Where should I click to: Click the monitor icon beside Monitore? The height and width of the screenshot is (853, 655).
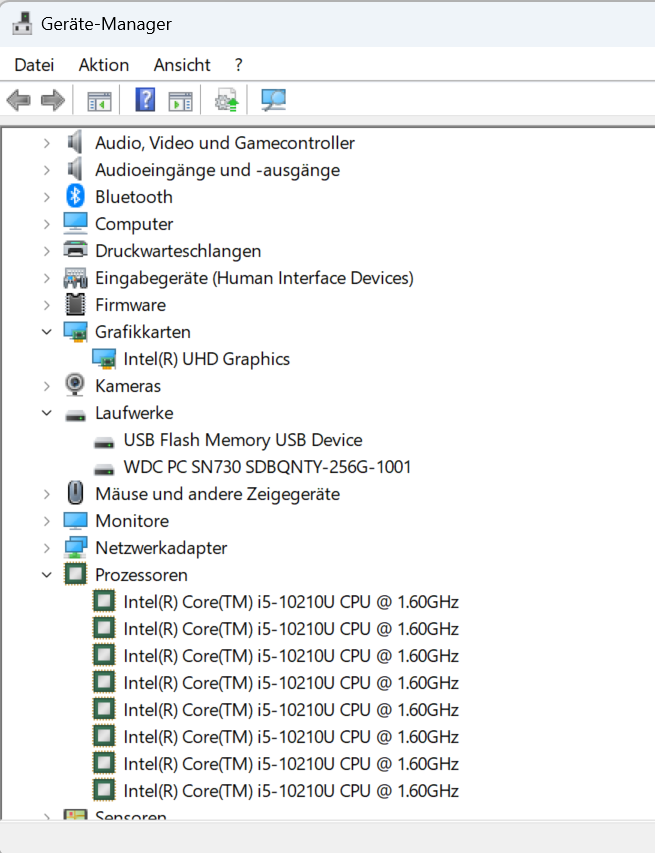[75, 520]
